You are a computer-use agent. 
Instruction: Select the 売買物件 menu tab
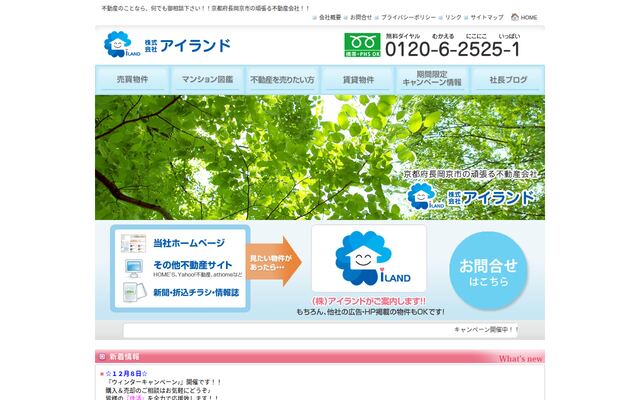pyautogui.click(x=132, y=80)
